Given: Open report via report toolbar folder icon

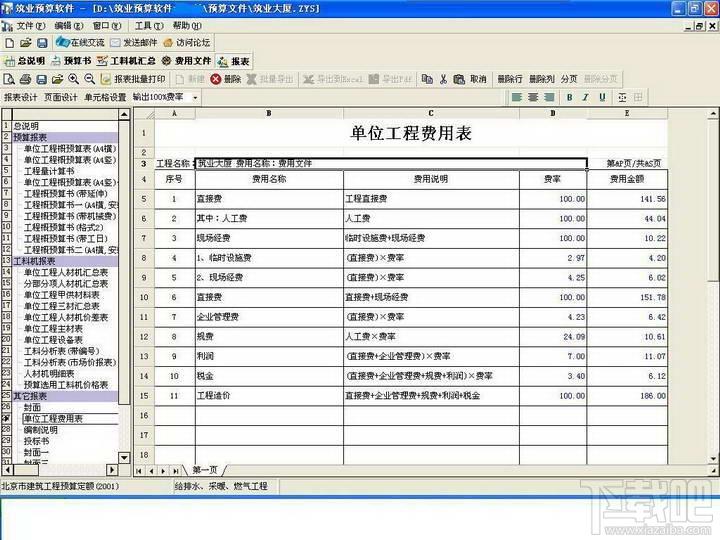Looking at the screenshot, I should pos(57,79).
